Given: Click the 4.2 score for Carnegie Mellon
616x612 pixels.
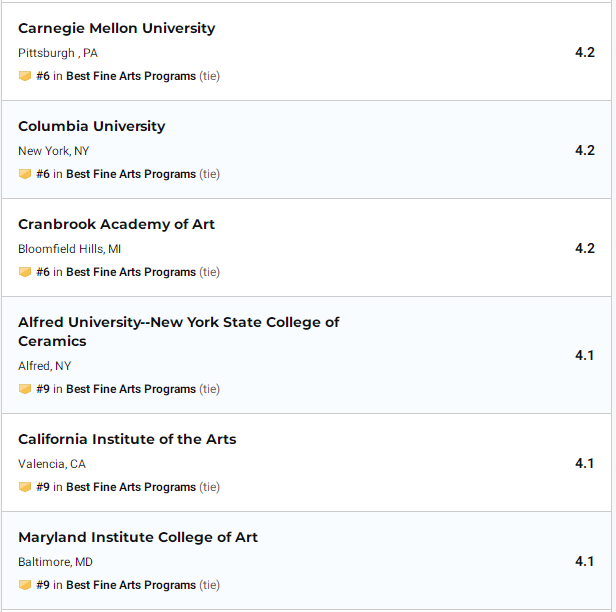Looking at the screenshot, I should click(585, 52).
